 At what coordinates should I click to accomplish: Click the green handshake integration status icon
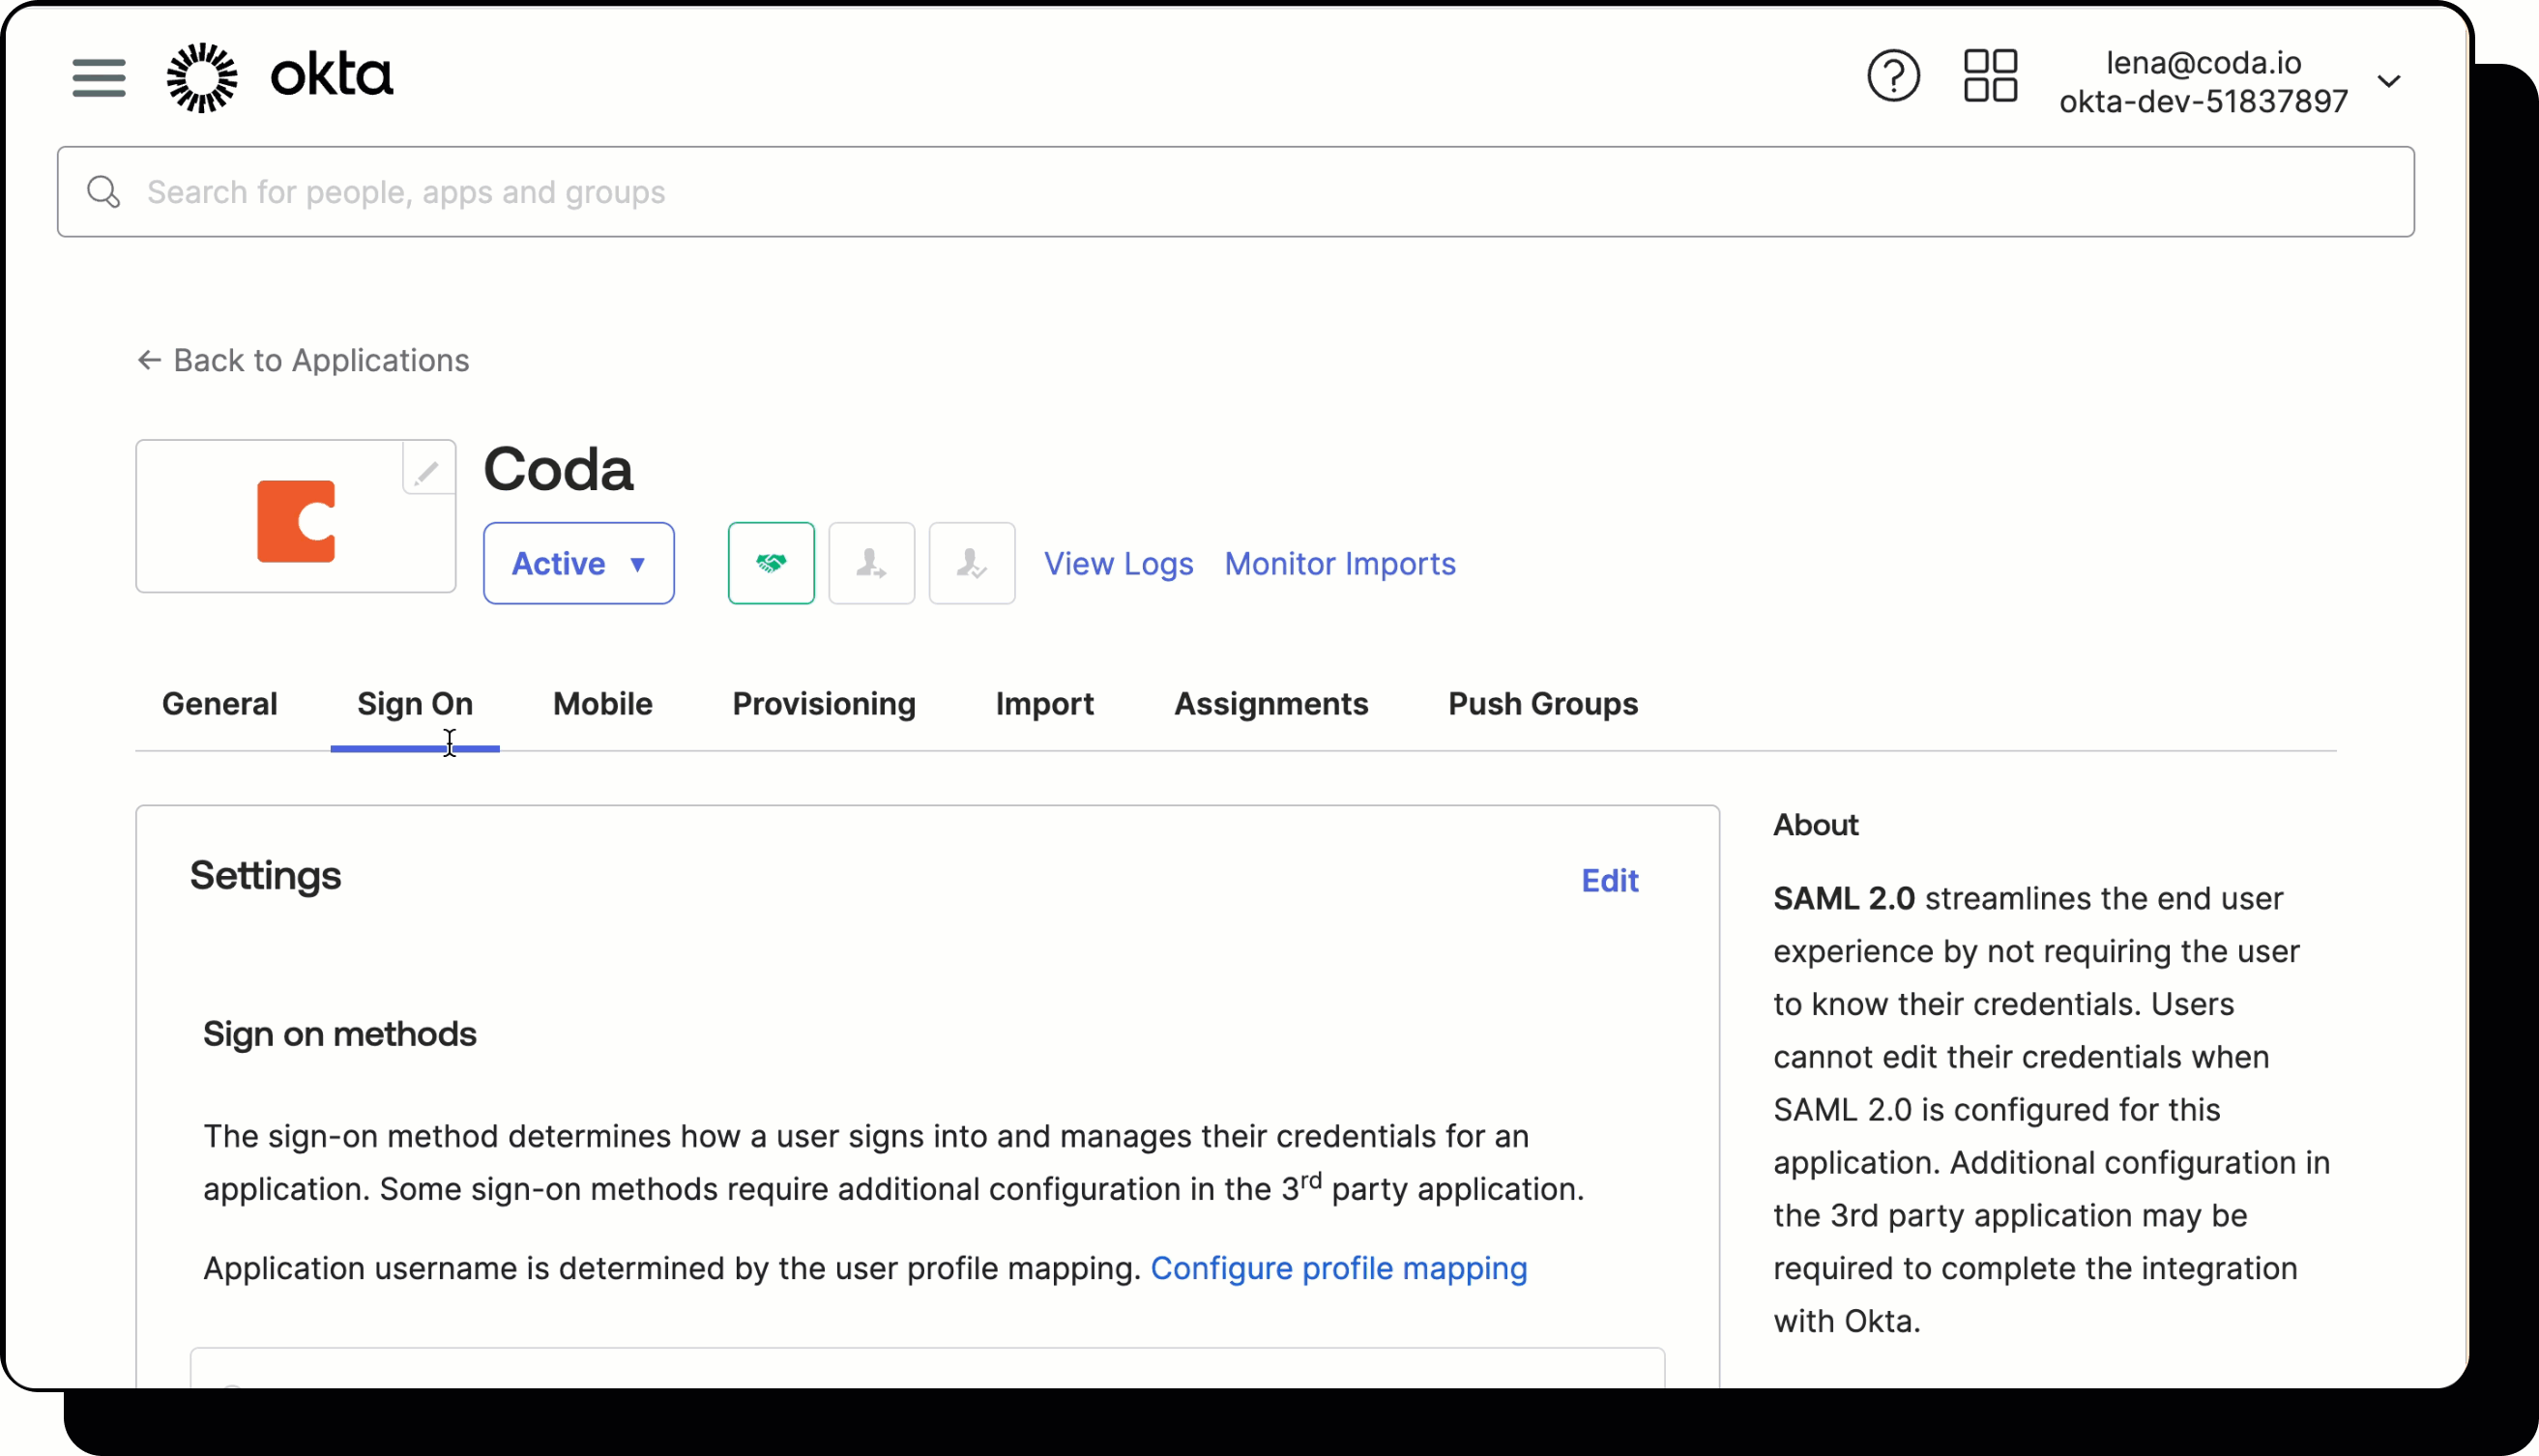pos(771,563)
